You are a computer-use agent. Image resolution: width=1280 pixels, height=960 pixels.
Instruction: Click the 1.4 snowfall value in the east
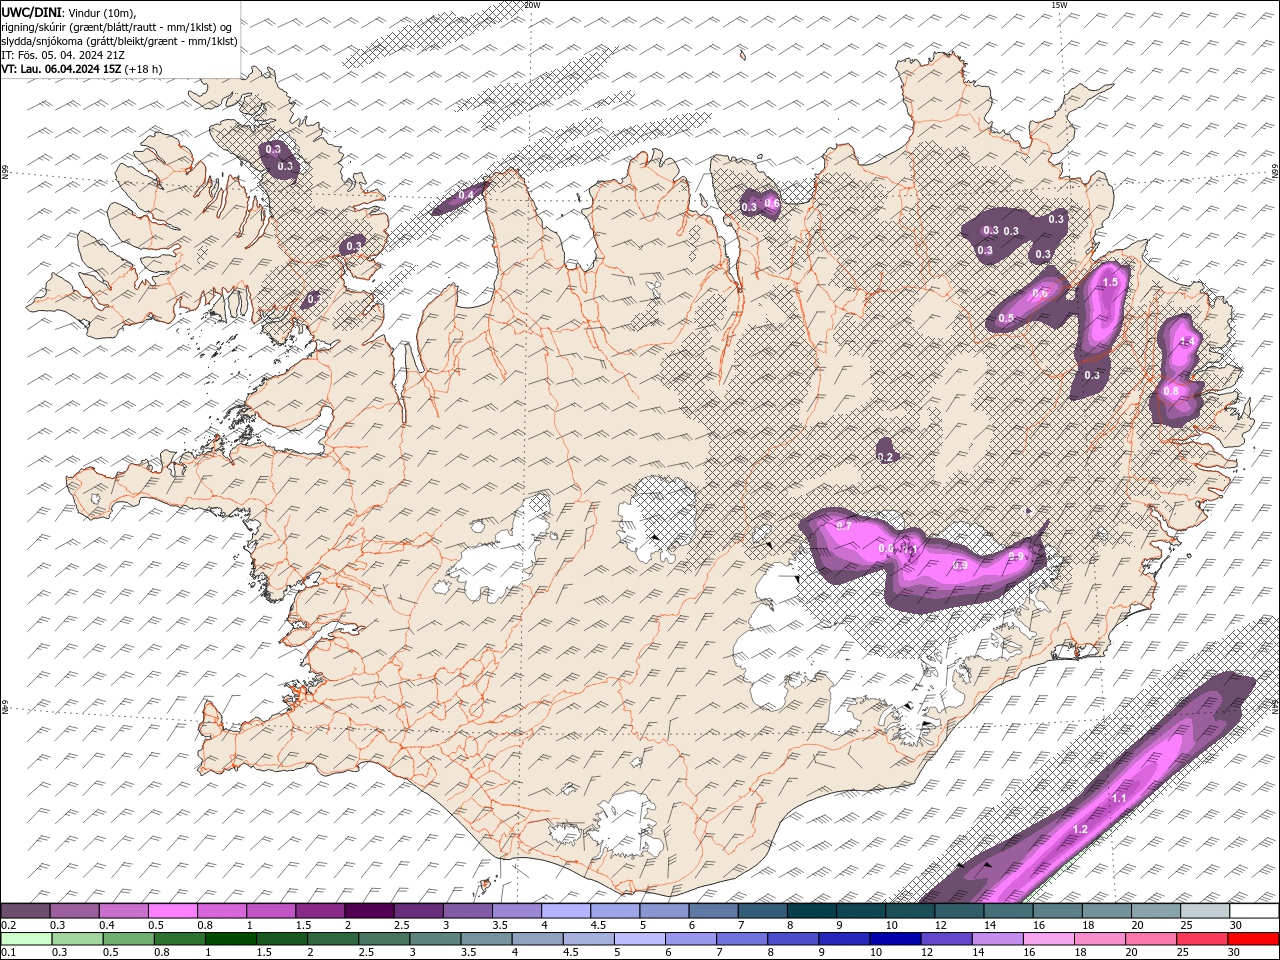coord(1187,342)
